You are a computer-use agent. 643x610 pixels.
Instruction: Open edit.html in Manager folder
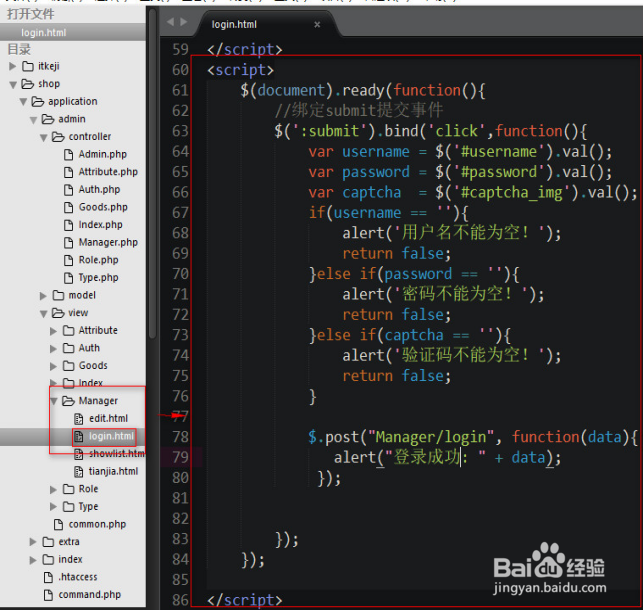(108, 418)
